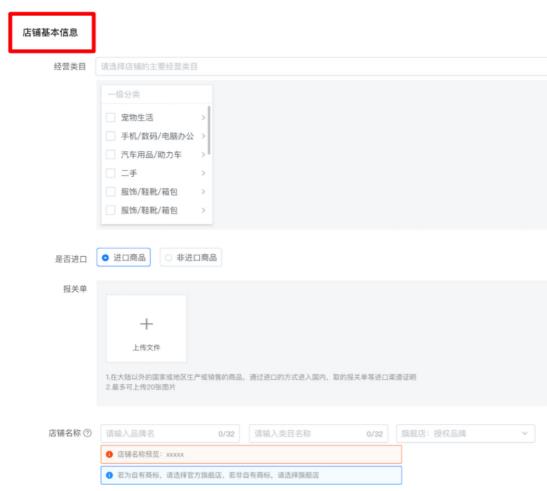Focus the category name input field
The width and height of the screenshot is (547, 491).
318,433
